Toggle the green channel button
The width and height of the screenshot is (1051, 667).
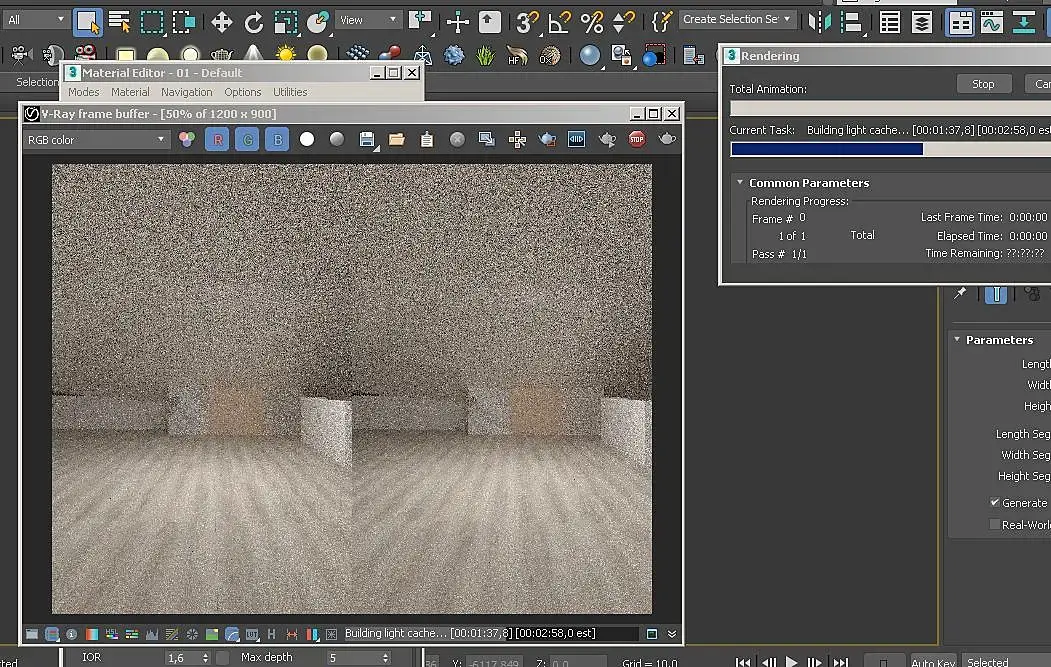pos(247,140)
